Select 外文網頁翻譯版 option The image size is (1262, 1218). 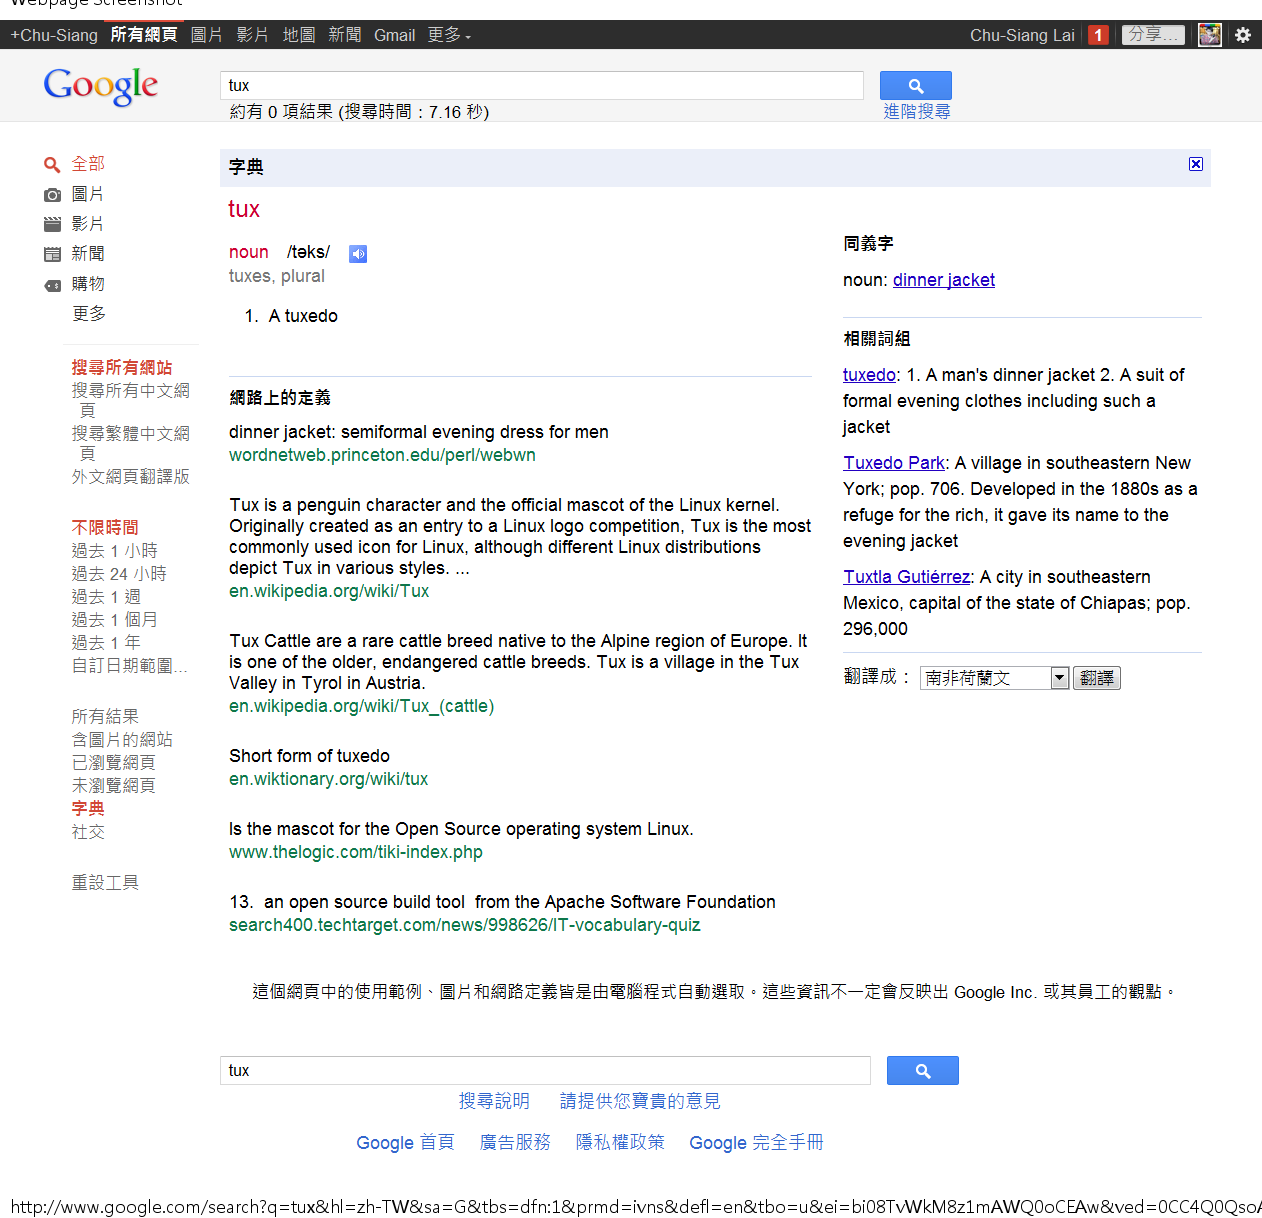click(130, 476)
